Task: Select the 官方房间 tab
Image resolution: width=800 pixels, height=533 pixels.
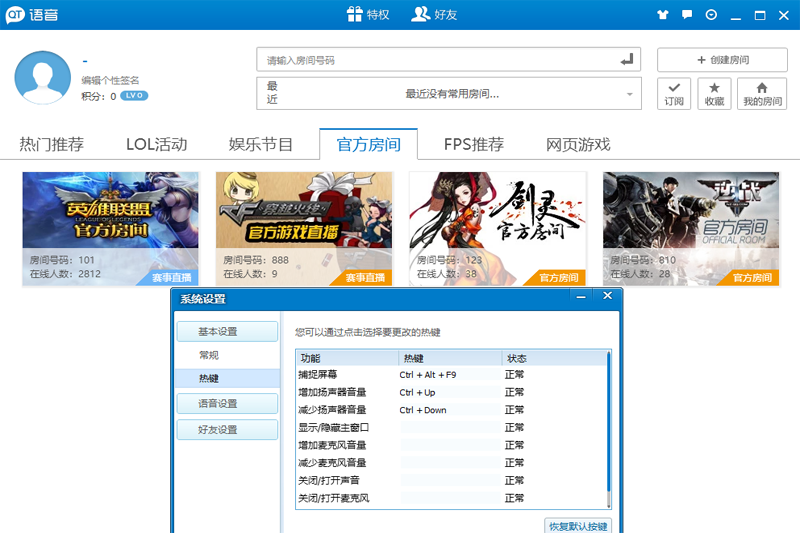Action: [x=368, y=144]
